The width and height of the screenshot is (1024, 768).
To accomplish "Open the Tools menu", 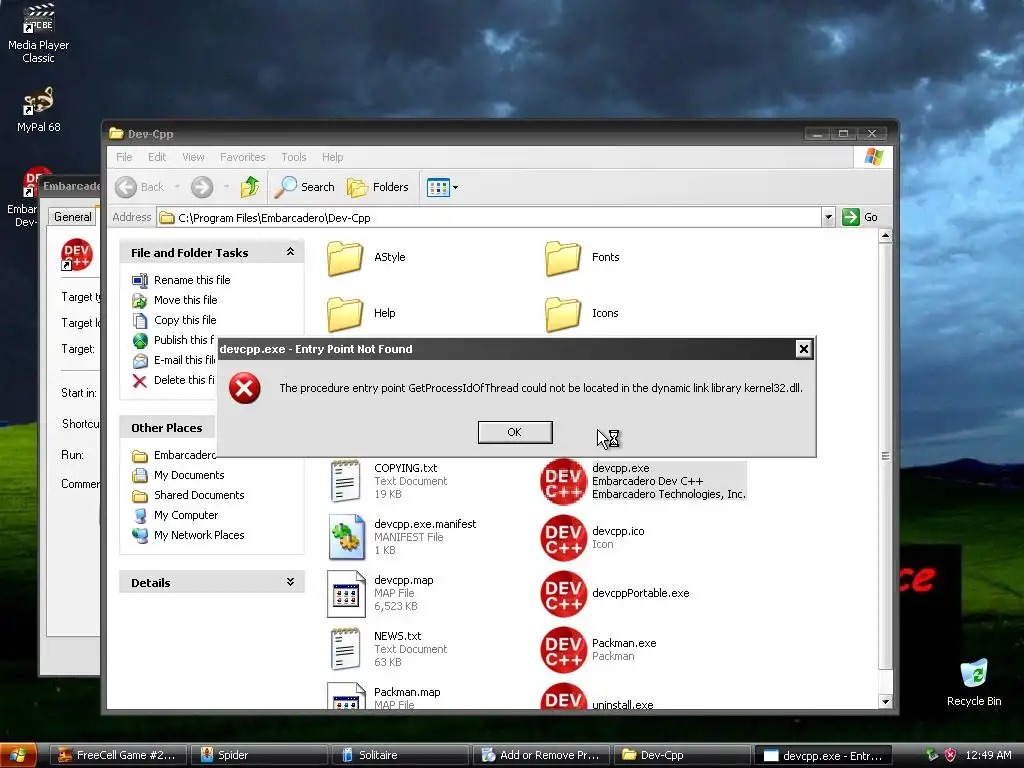I will pos(294,157).
